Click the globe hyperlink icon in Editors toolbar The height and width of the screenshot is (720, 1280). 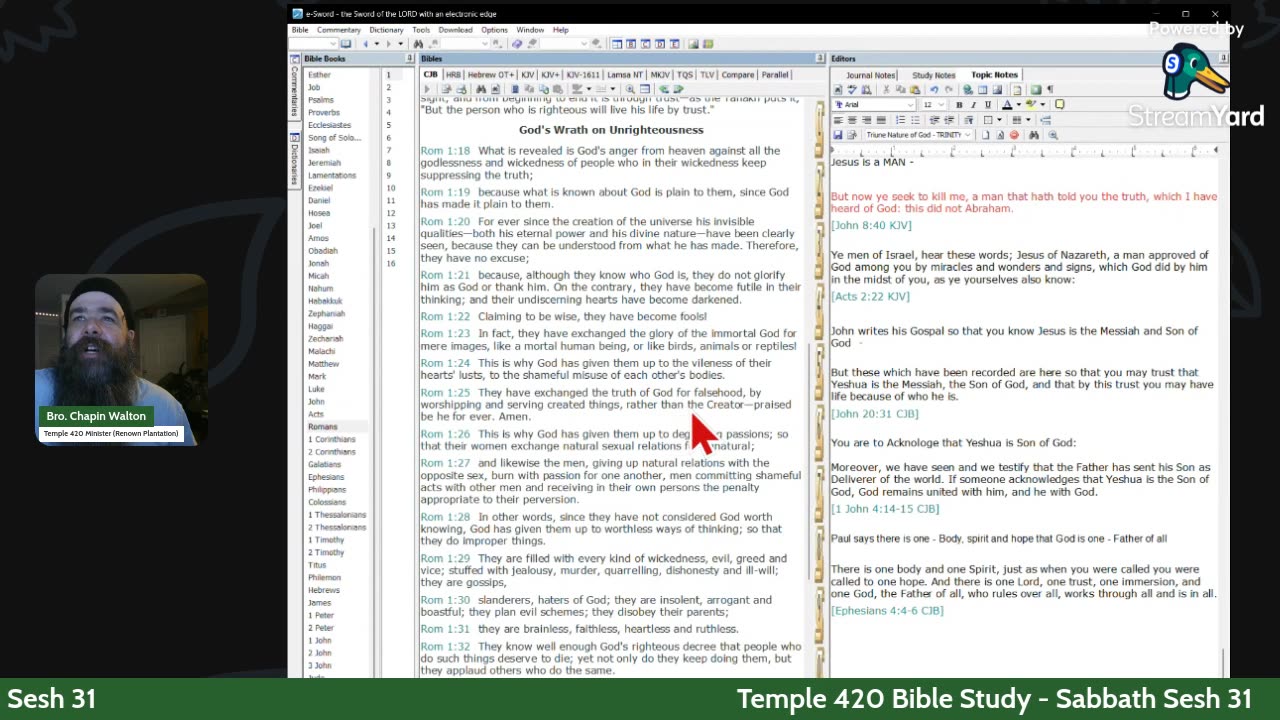[x=968, y=89]
